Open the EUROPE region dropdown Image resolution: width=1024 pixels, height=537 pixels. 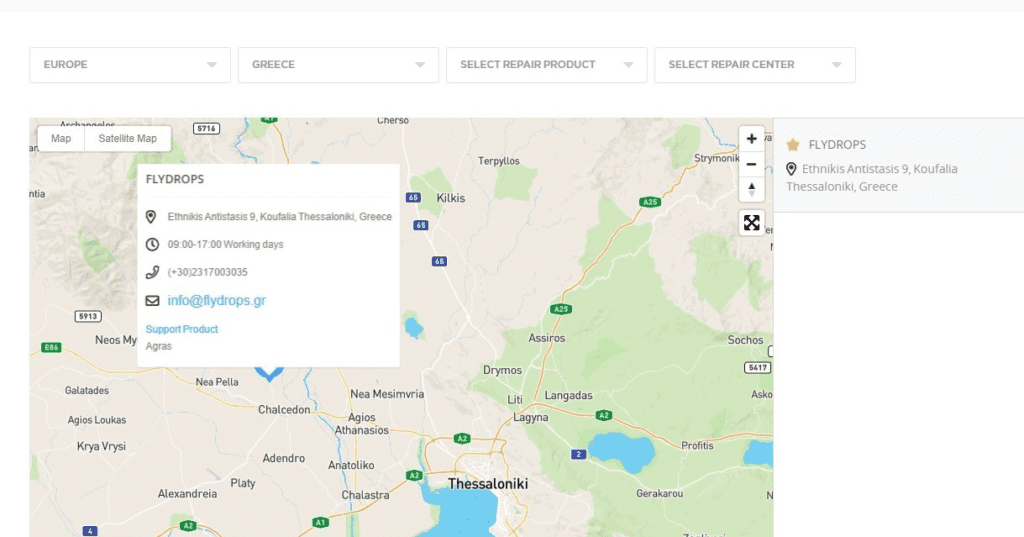130,65
